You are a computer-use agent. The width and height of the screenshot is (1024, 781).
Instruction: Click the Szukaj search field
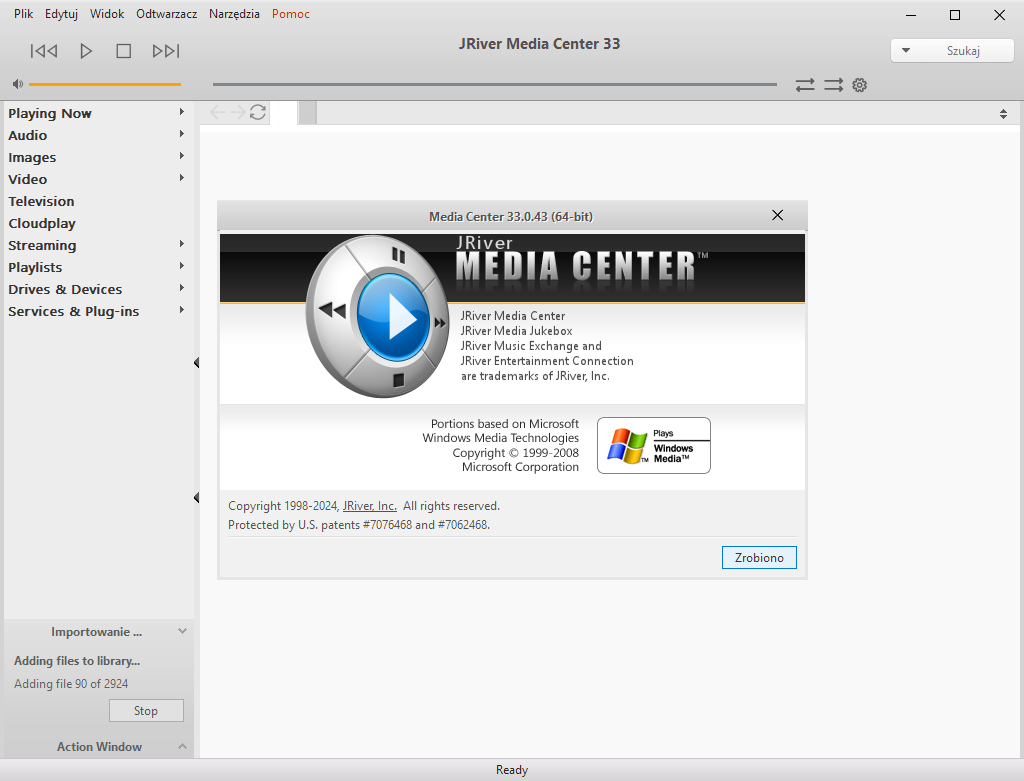(x=963, y=50)
